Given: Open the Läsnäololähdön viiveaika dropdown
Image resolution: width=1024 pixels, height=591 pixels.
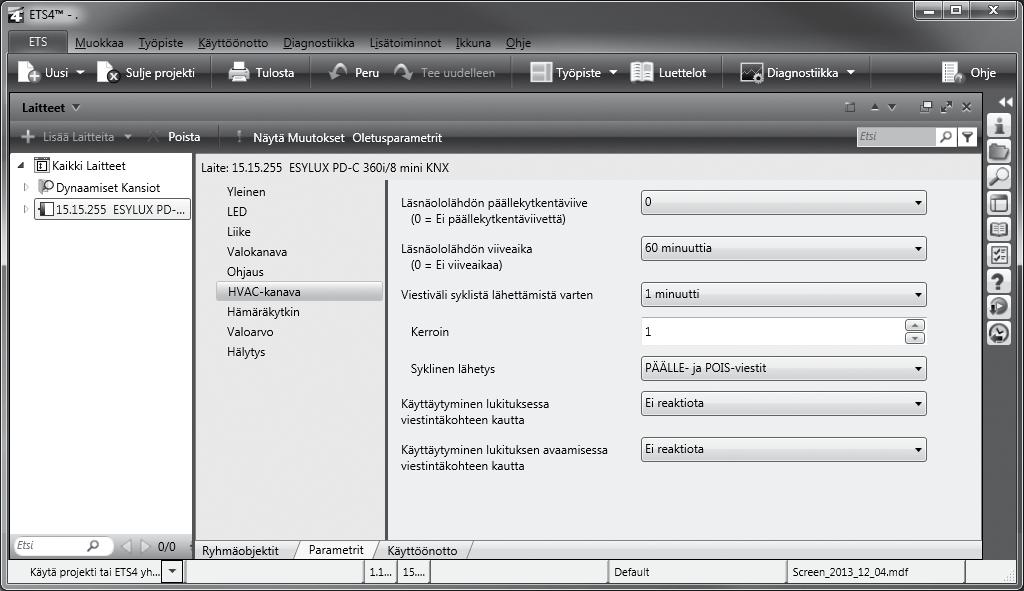Looking at the screenshot, I should click(784, 248).
